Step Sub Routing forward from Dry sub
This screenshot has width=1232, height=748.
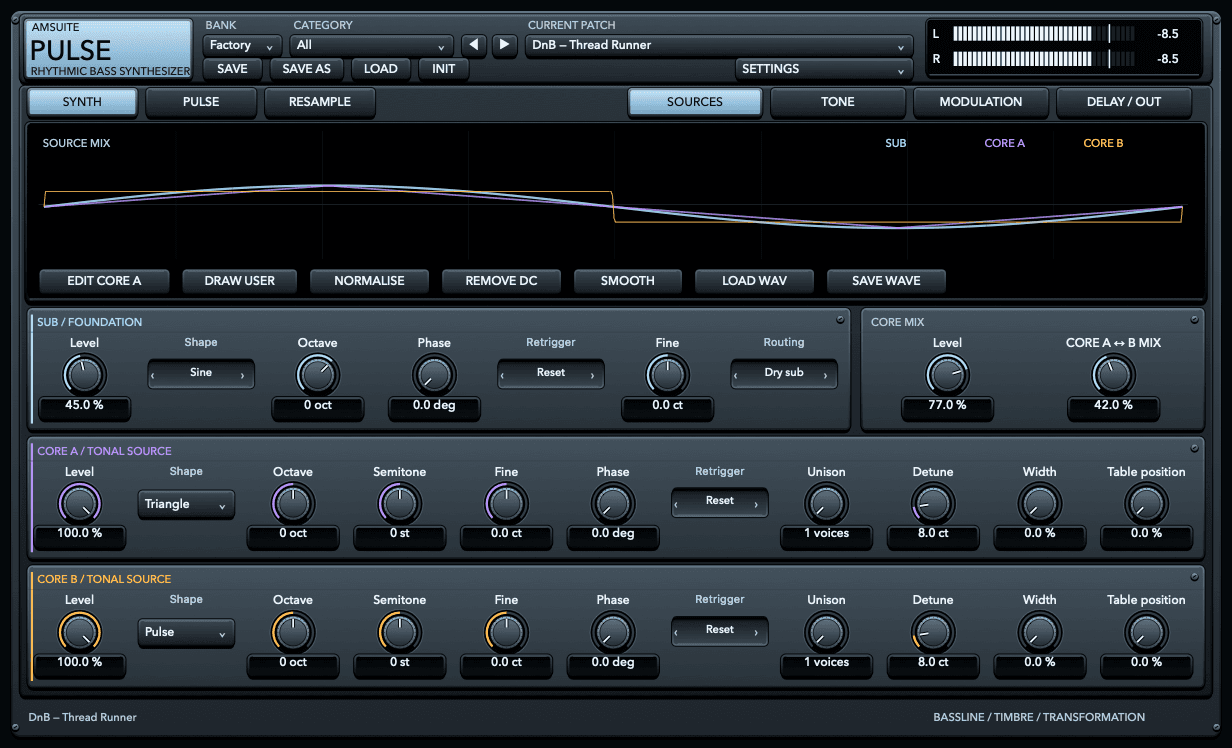(x=825, y=374)
